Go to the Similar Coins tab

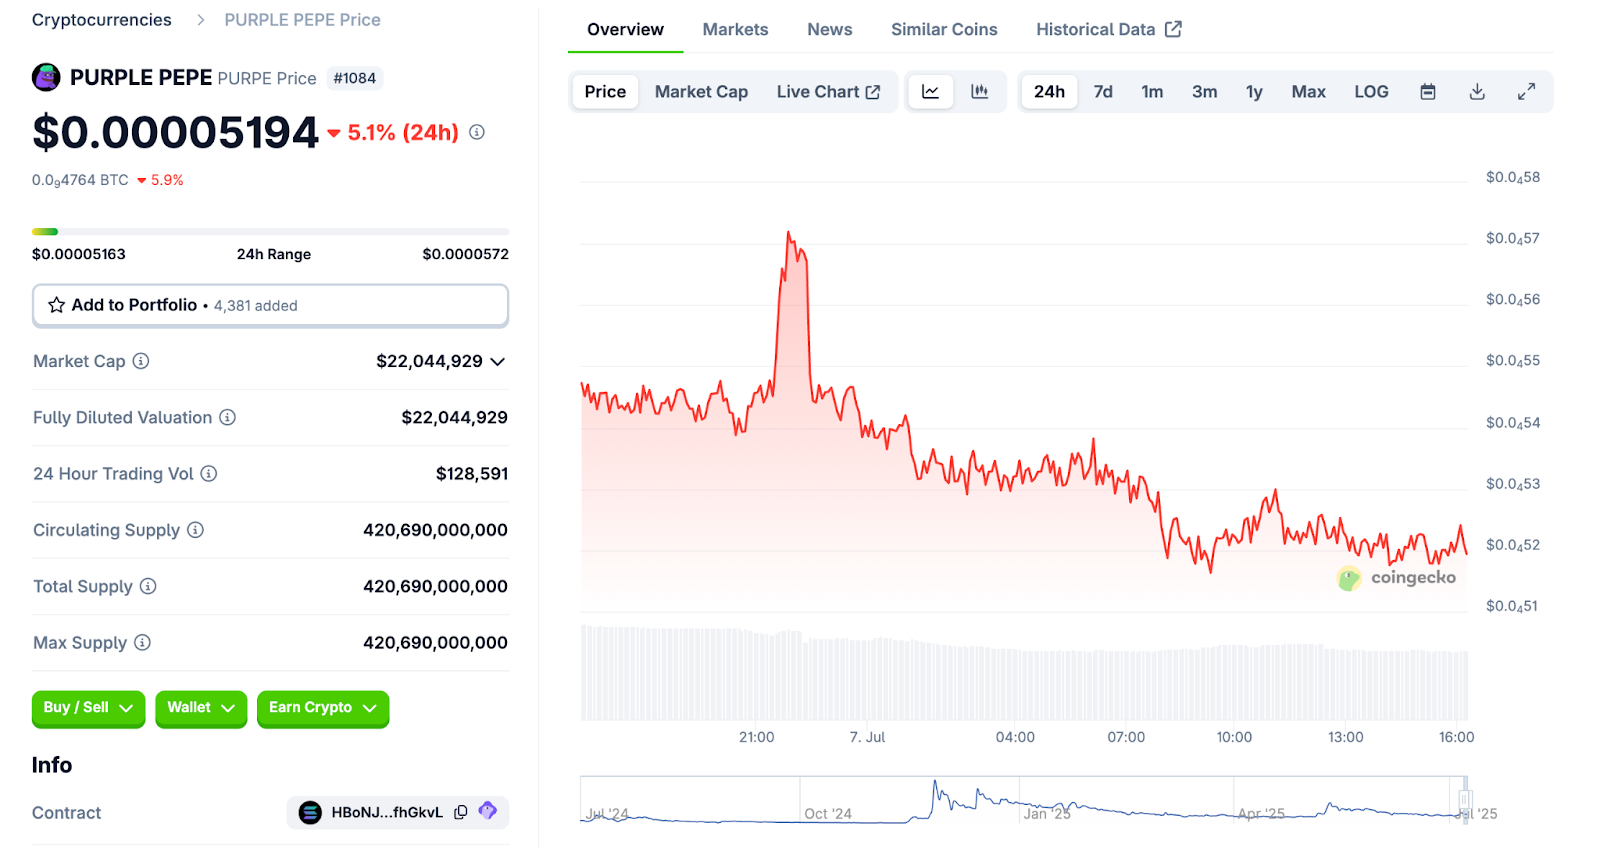944,30
